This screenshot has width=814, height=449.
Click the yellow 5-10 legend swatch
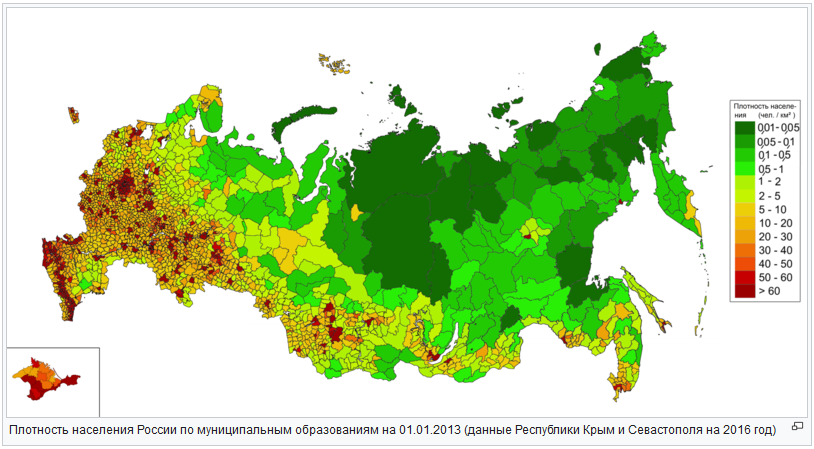[744, 209]
